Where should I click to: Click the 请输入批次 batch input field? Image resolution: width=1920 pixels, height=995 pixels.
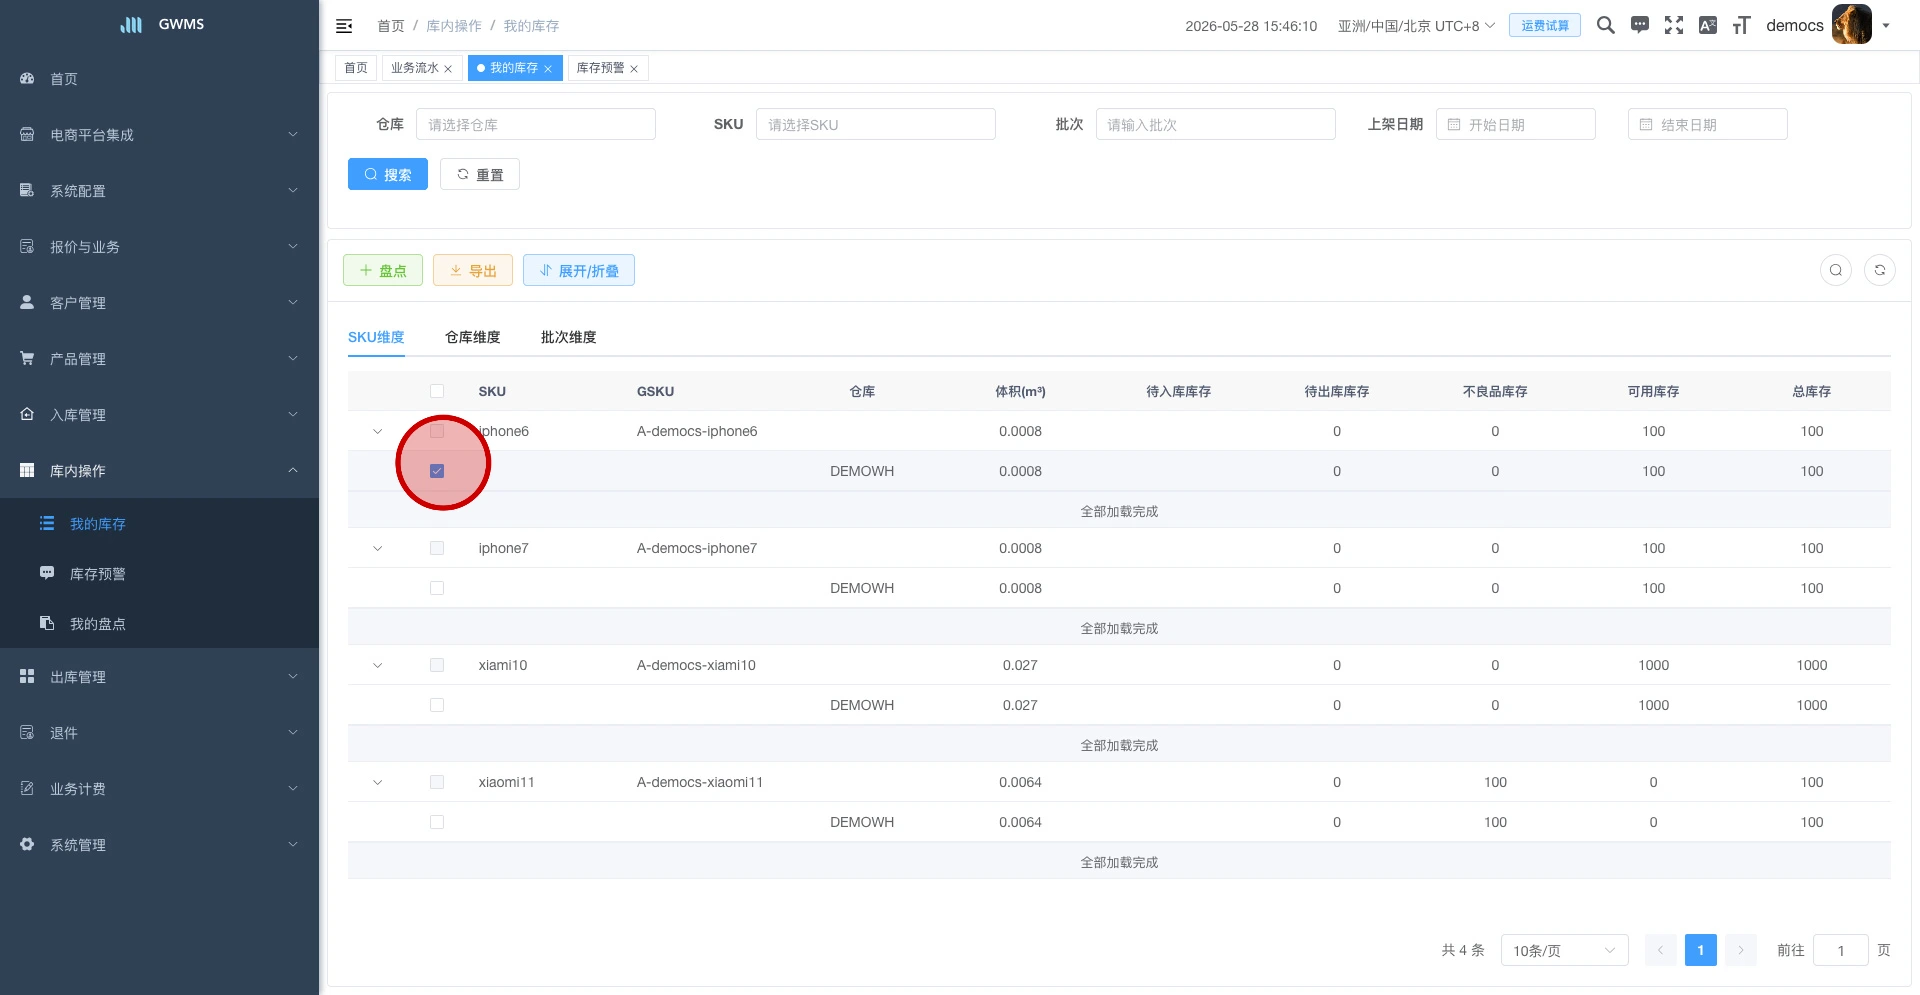coord(1216,124)
